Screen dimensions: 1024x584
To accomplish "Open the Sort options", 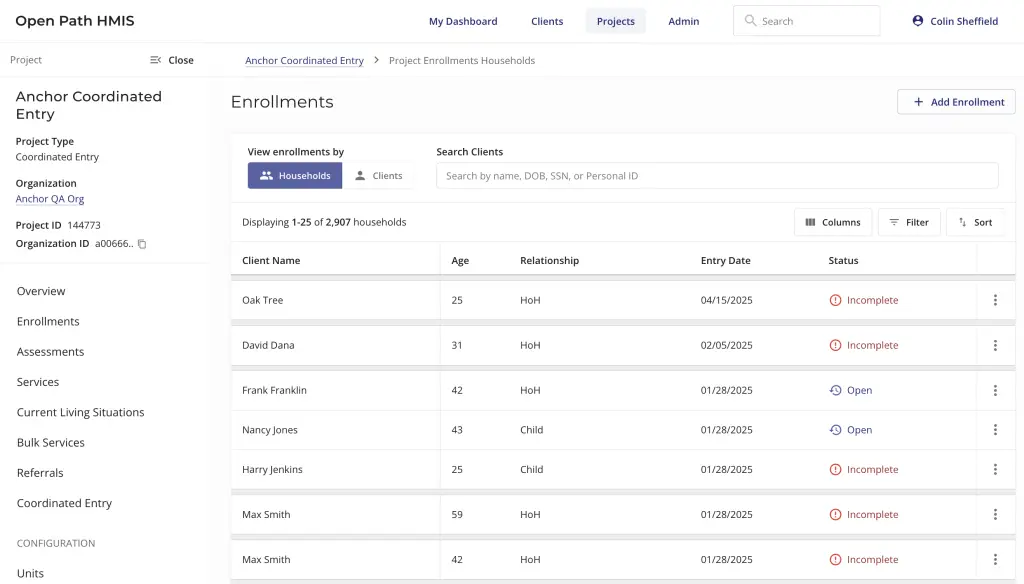I will 975,222.
